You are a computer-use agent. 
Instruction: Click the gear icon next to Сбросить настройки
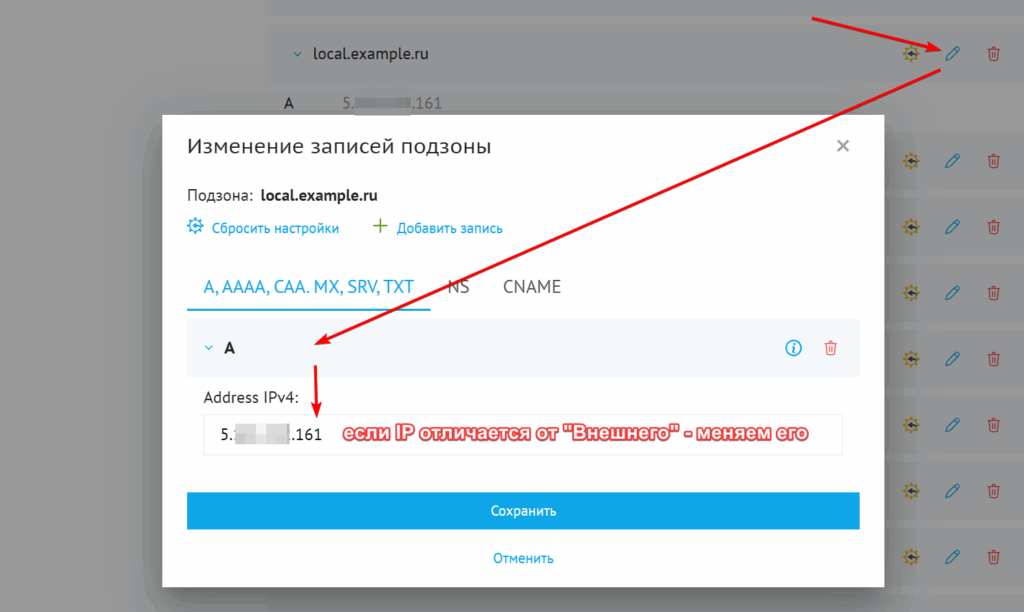click(196, 227)
